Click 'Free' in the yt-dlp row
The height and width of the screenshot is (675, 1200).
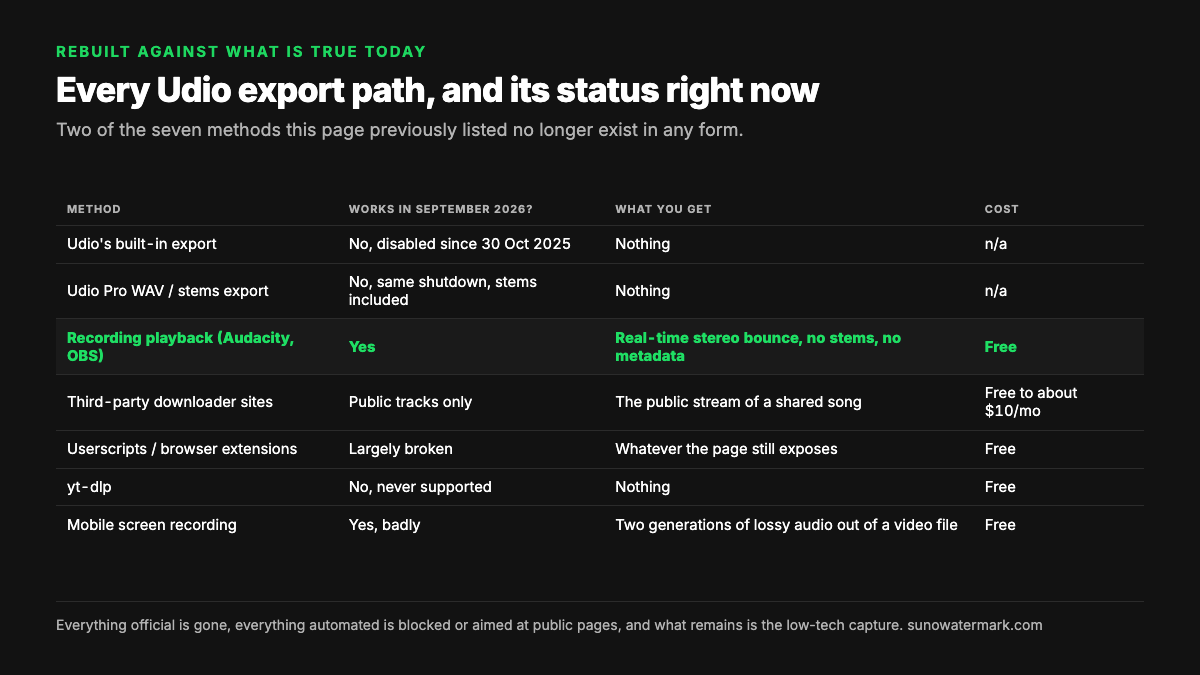click(x=1000, y=487)
